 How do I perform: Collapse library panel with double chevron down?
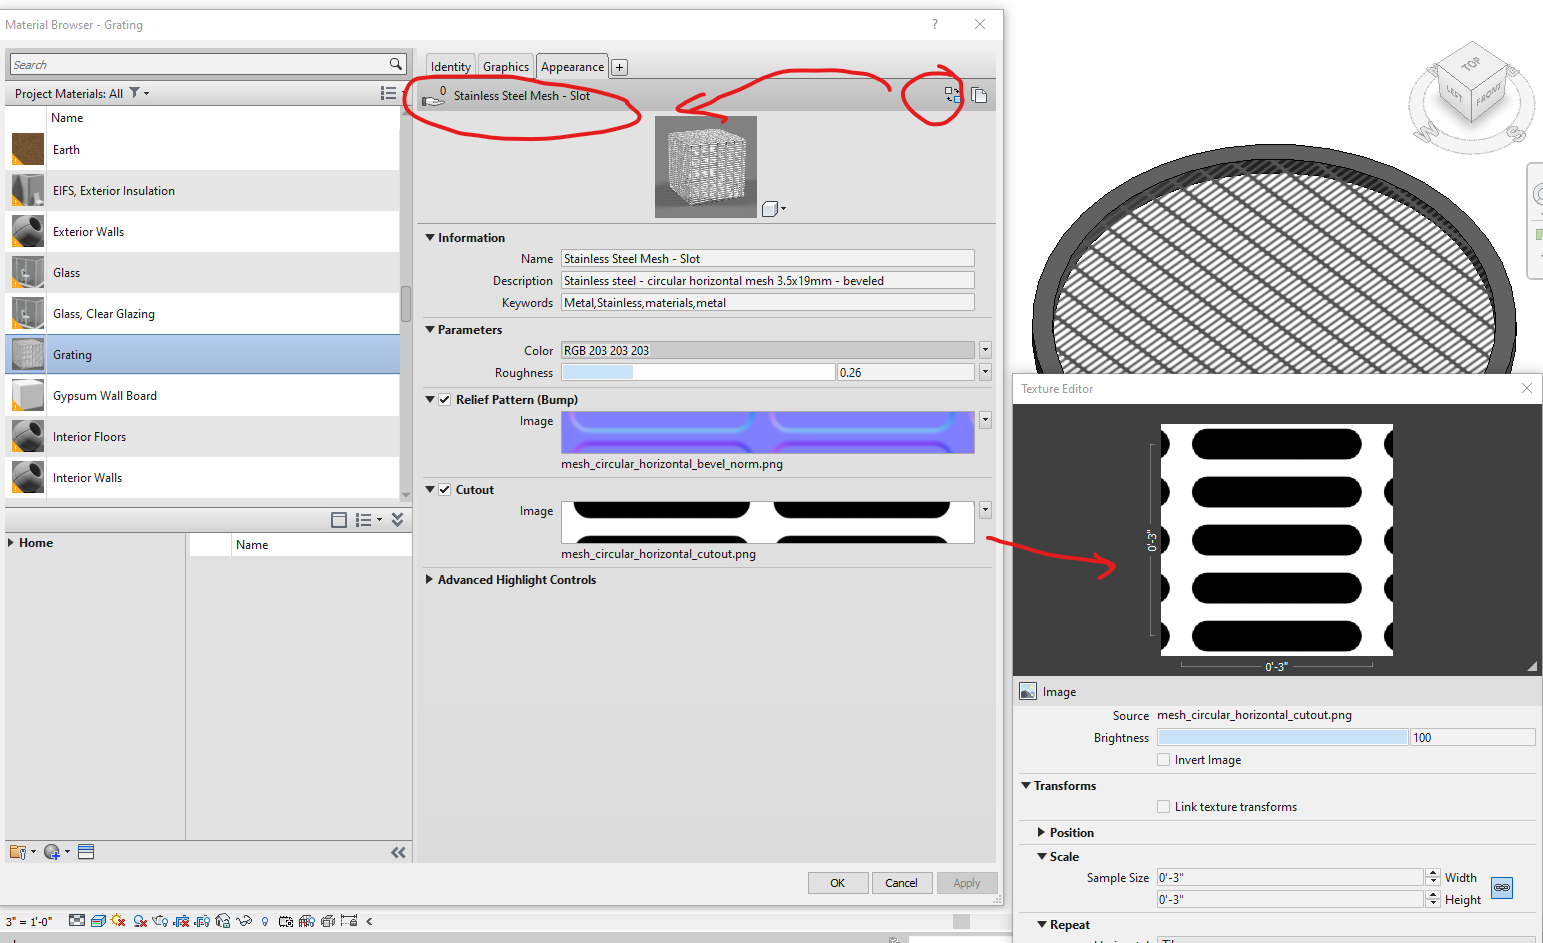click(x=397, y=520)
